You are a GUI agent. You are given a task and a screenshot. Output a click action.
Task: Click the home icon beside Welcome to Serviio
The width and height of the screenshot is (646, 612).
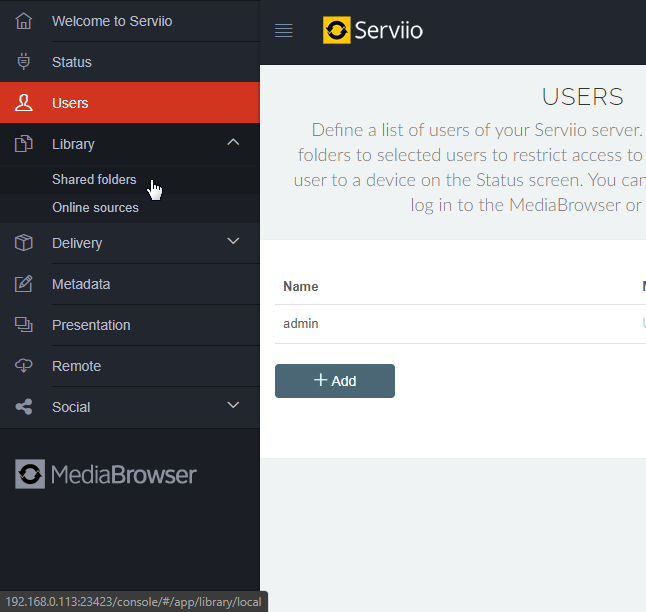pos(23,21)
